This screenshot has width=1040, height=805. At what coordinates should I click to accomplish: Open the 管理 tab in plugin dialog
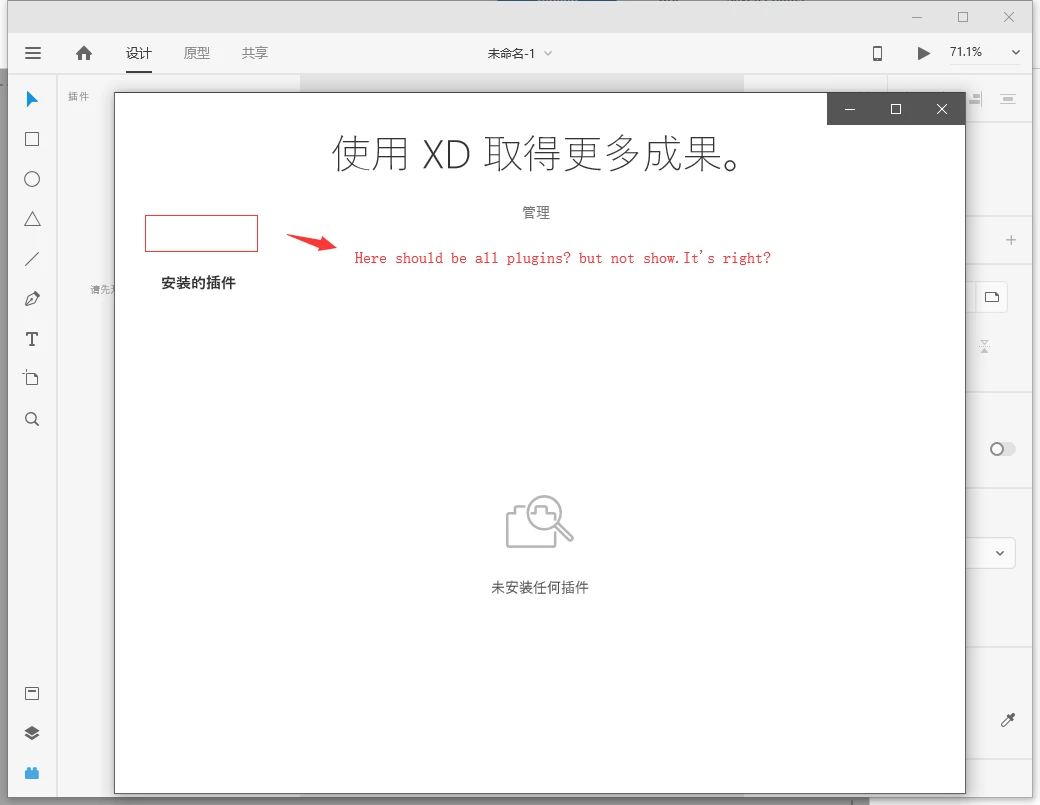click(536, 213)
